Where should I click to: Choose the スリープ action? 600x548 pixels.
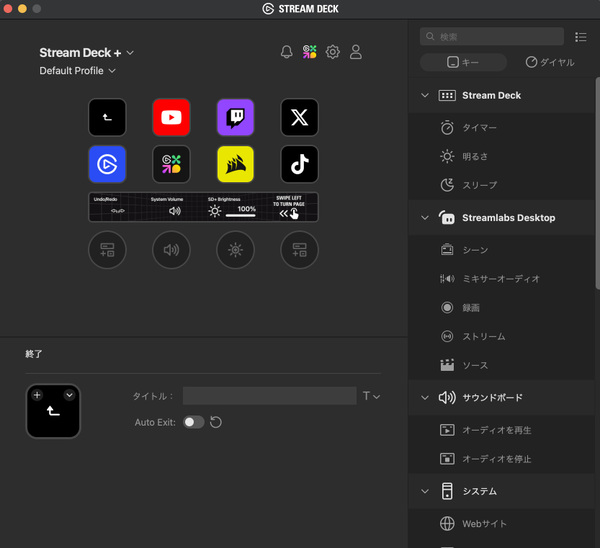pos(501,185)
